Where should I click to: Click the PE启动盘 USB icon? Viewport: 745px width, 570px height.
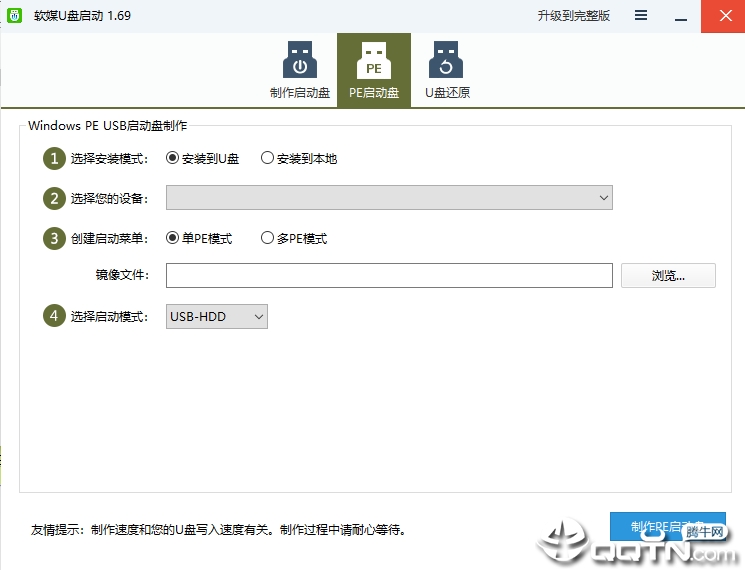click(x=373, y=60)
